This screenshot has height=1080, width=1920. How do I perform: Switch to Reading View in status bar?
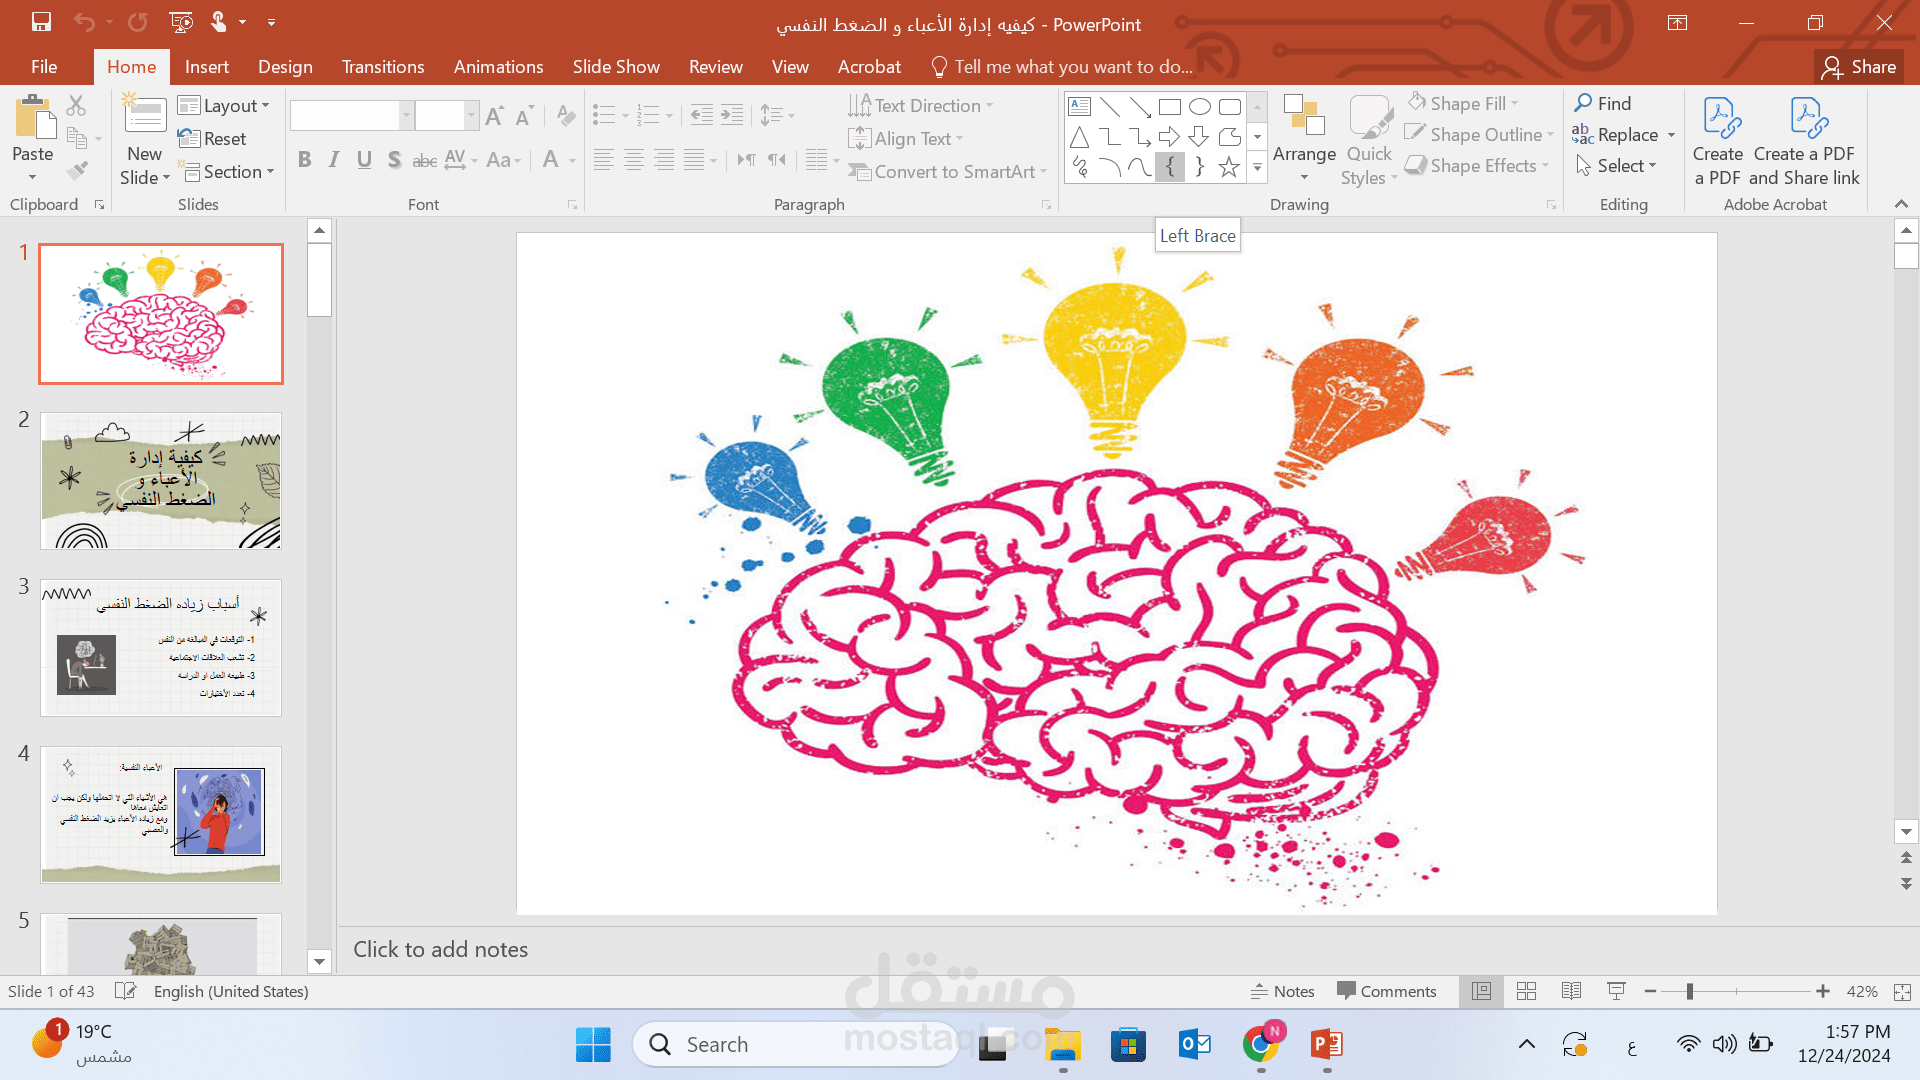[x=1571, y=991]
